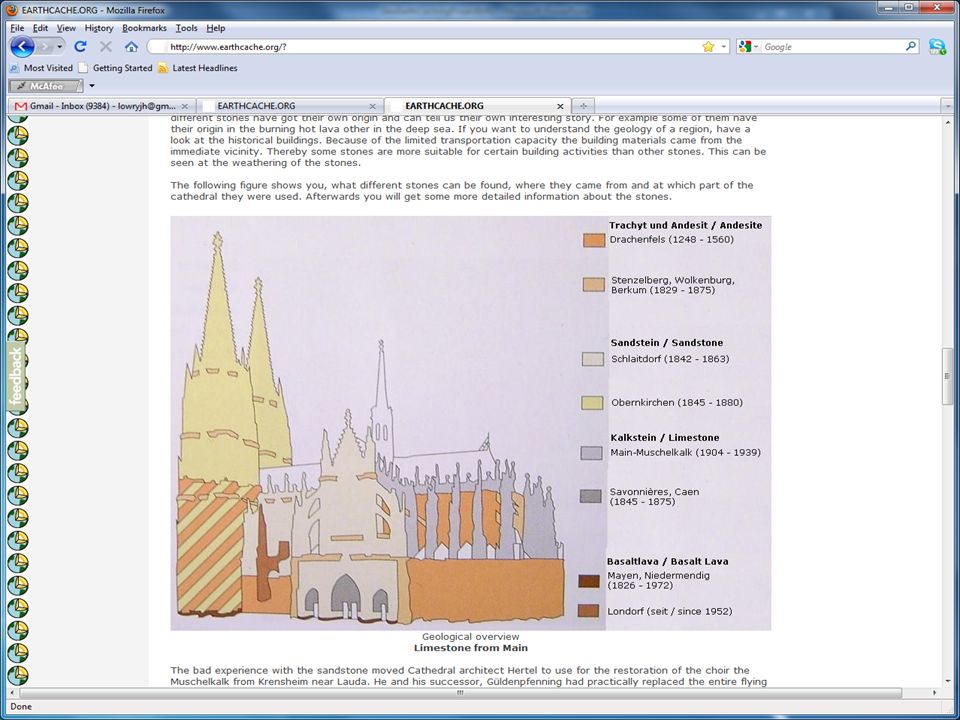Screen dimensions: 960x720
Task: Click the McAfee toolbar button
Action: 46,86
